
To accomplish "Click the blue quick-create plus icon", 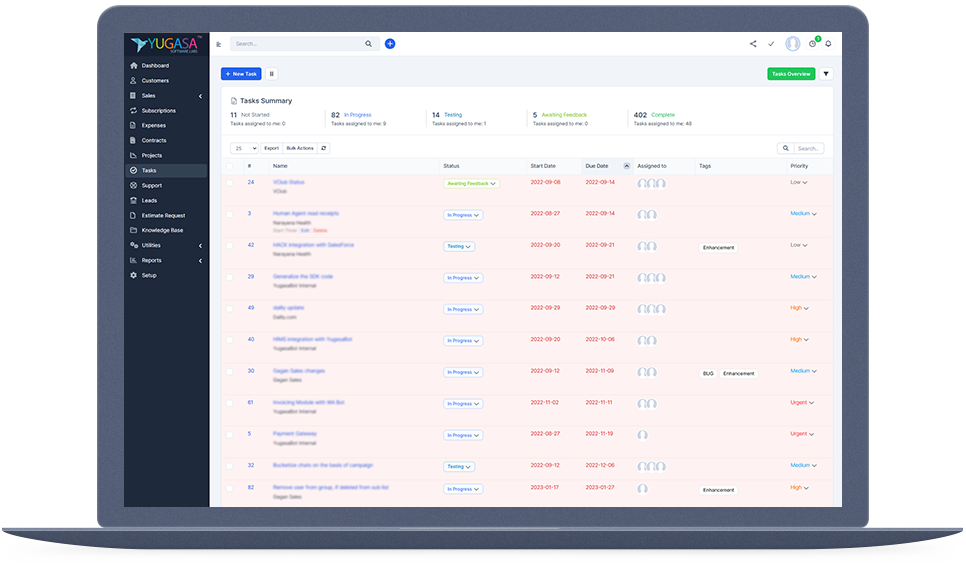I will pyautogui.click(x=390, y=44).
